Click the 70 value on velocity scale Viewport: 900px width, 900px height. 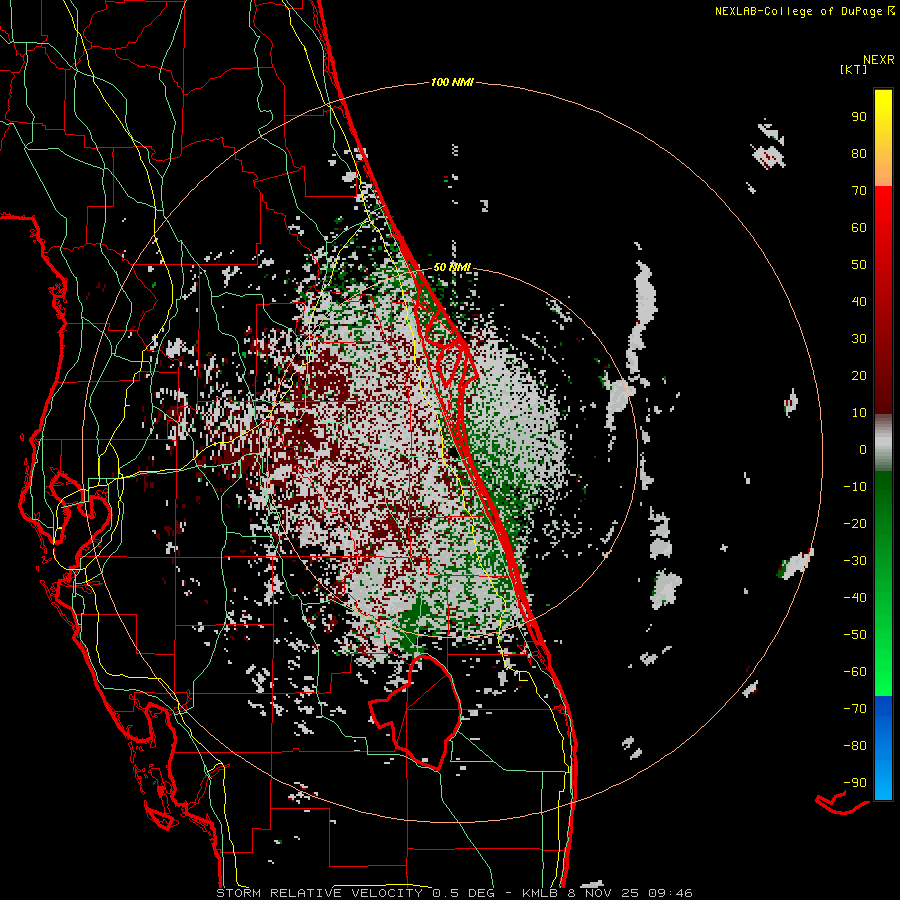click(859, 191)
